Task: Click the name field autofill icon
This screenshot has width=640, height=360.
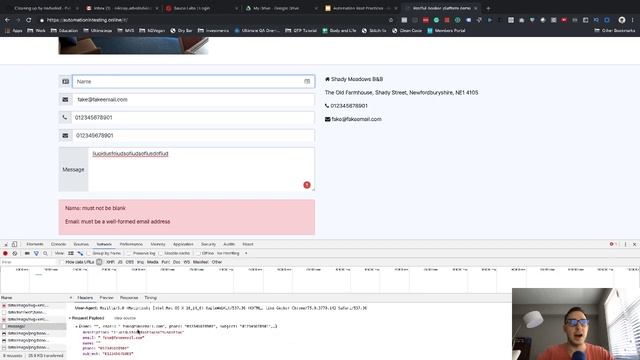Action: [307, 82]
